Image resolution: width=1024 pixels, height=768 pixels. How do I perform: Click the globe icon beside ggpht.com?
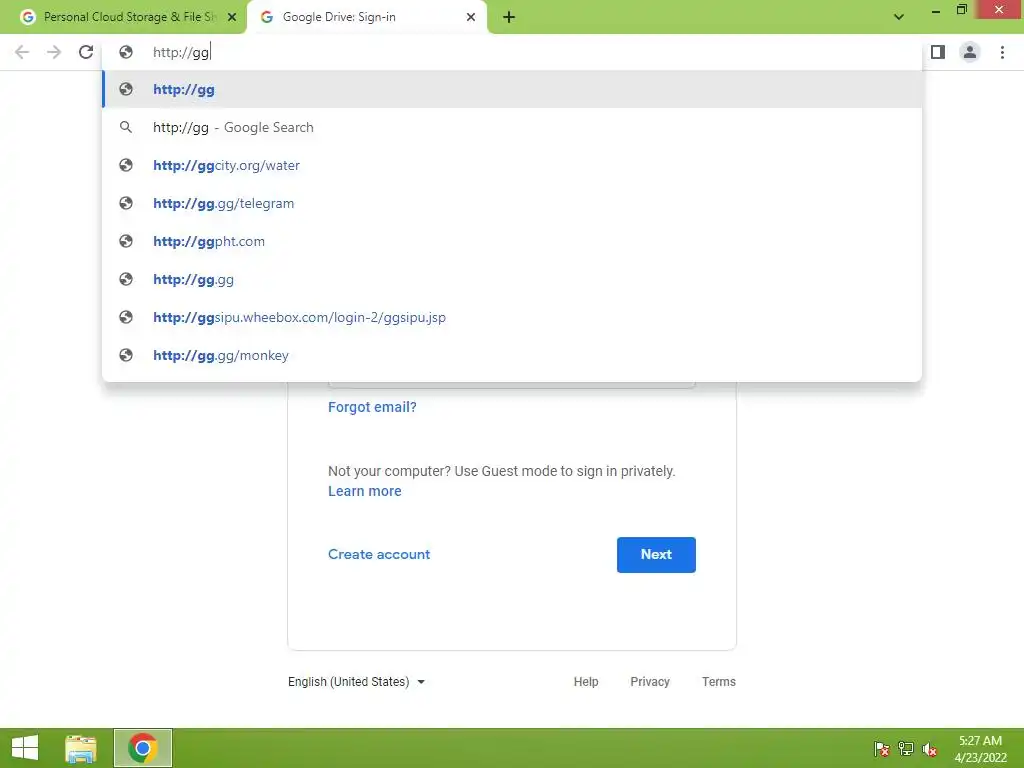pyautogui.click(x=126, y=241)
